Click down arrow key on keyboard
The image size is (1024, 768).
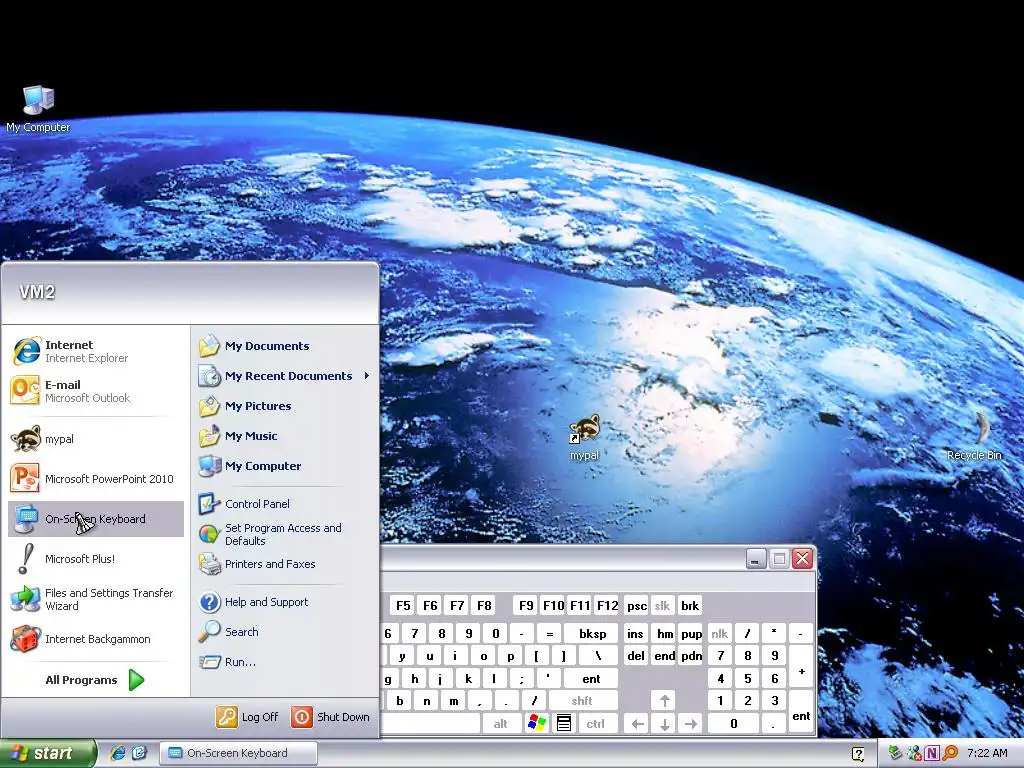tap(664, 723)
